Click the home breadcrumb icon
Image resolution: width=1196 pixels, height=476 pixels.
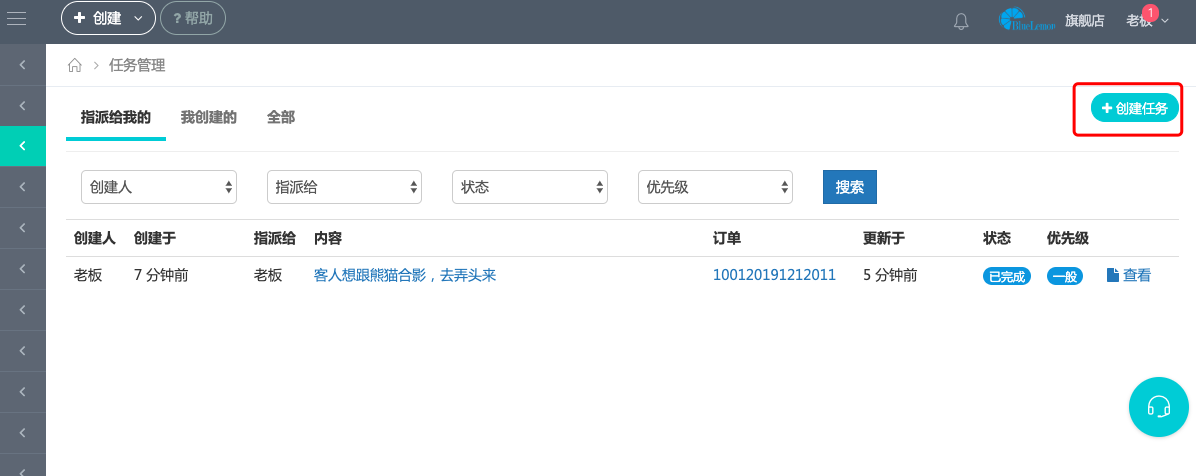point(74,66)
